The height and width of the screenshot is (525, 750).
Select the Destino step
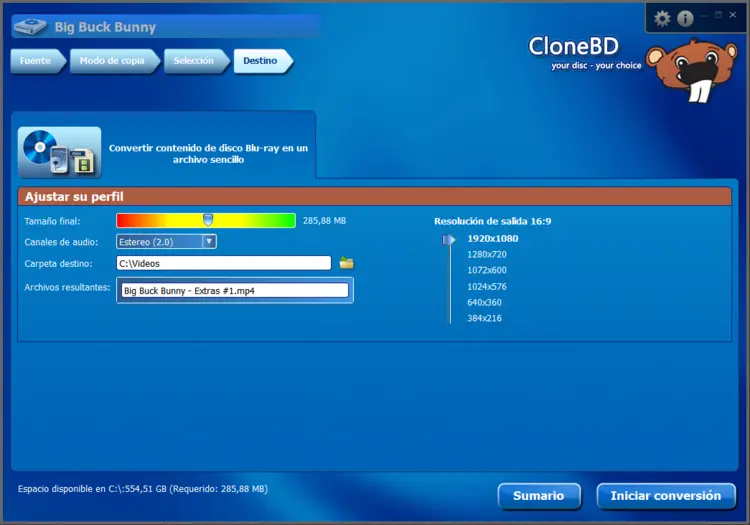point(263,61)
